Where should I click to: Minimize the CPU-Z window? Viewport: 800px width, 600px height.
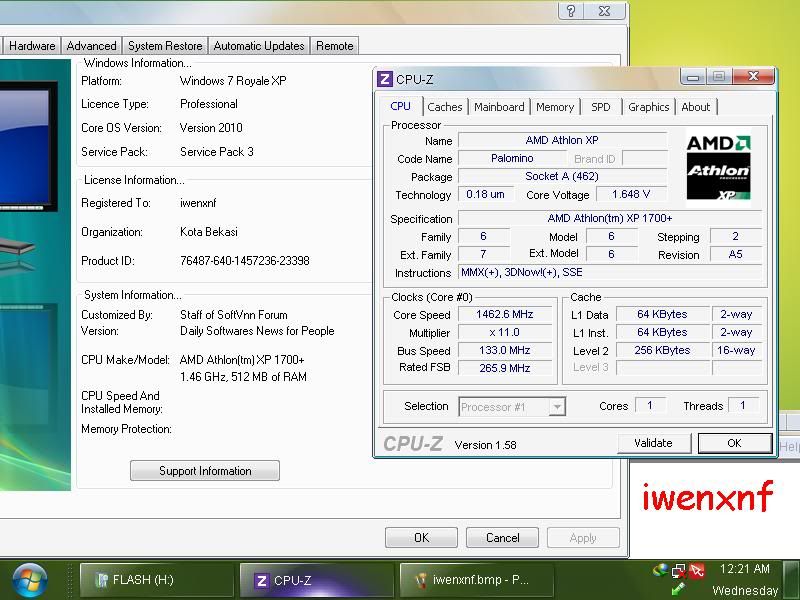click(x=693, y=77)
